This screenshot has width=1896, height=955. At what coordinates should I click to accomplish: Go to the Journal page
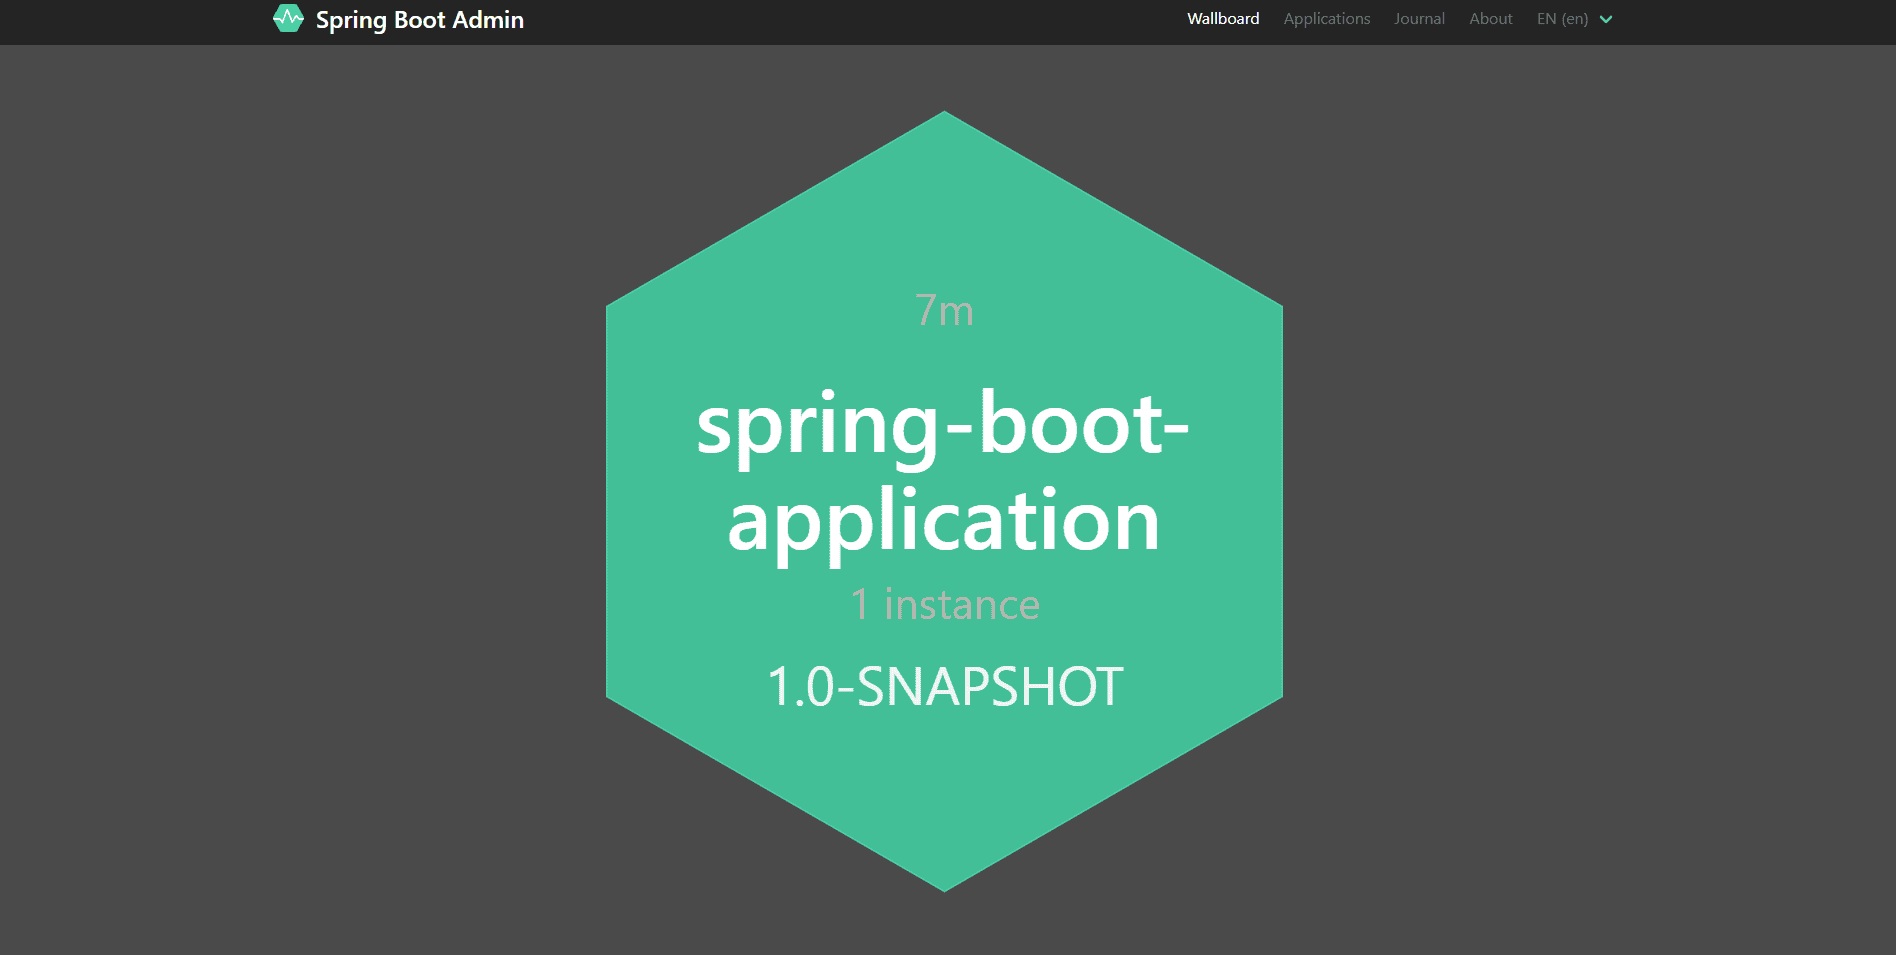click(x=1418, y=19)
